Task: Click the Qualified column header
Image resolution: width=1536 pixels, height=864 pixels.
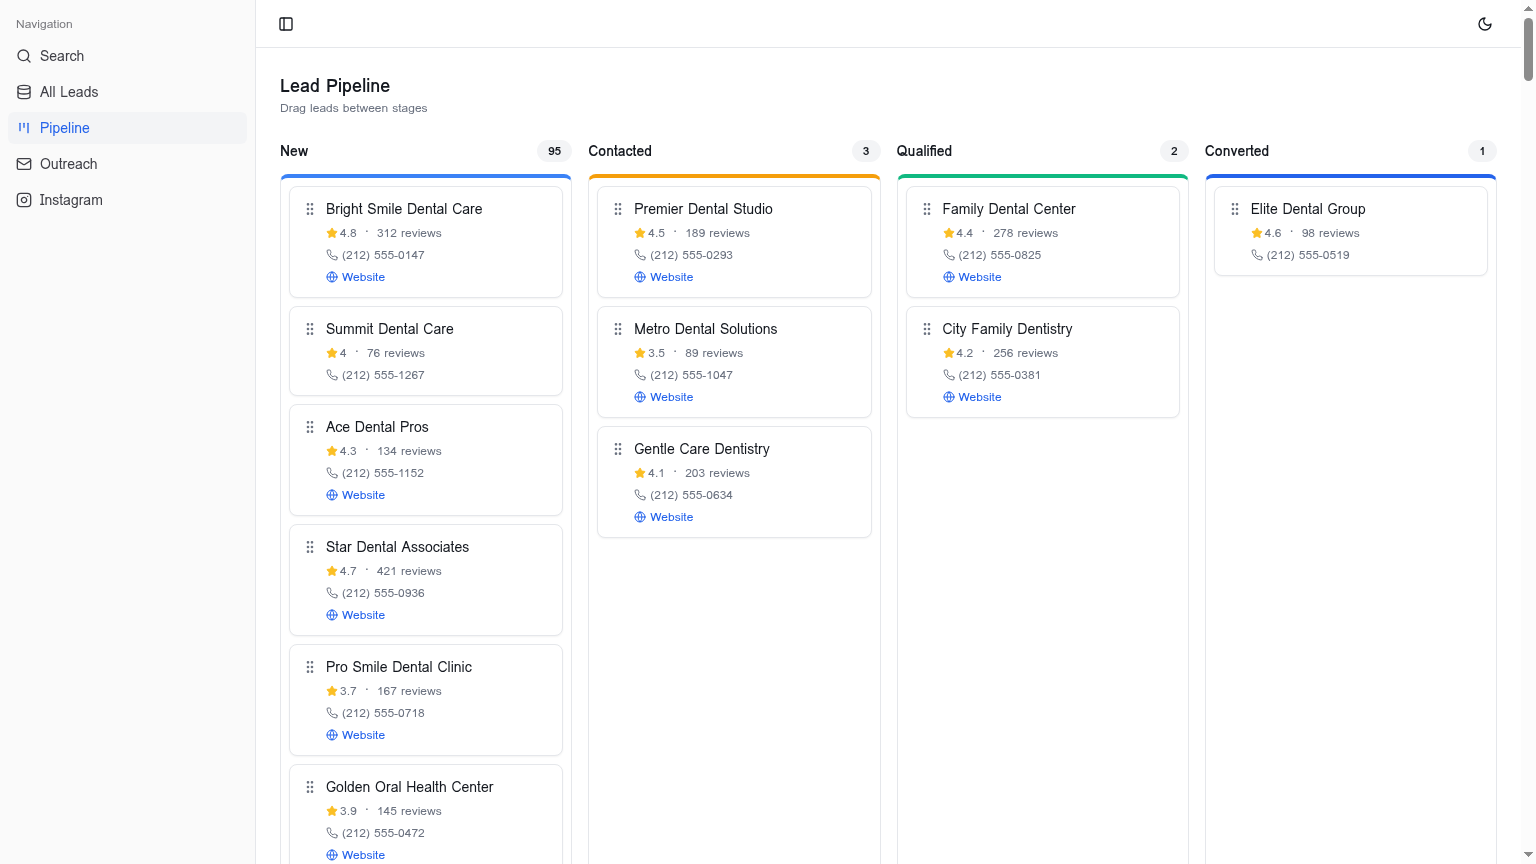Action: (x=924, y=151)
